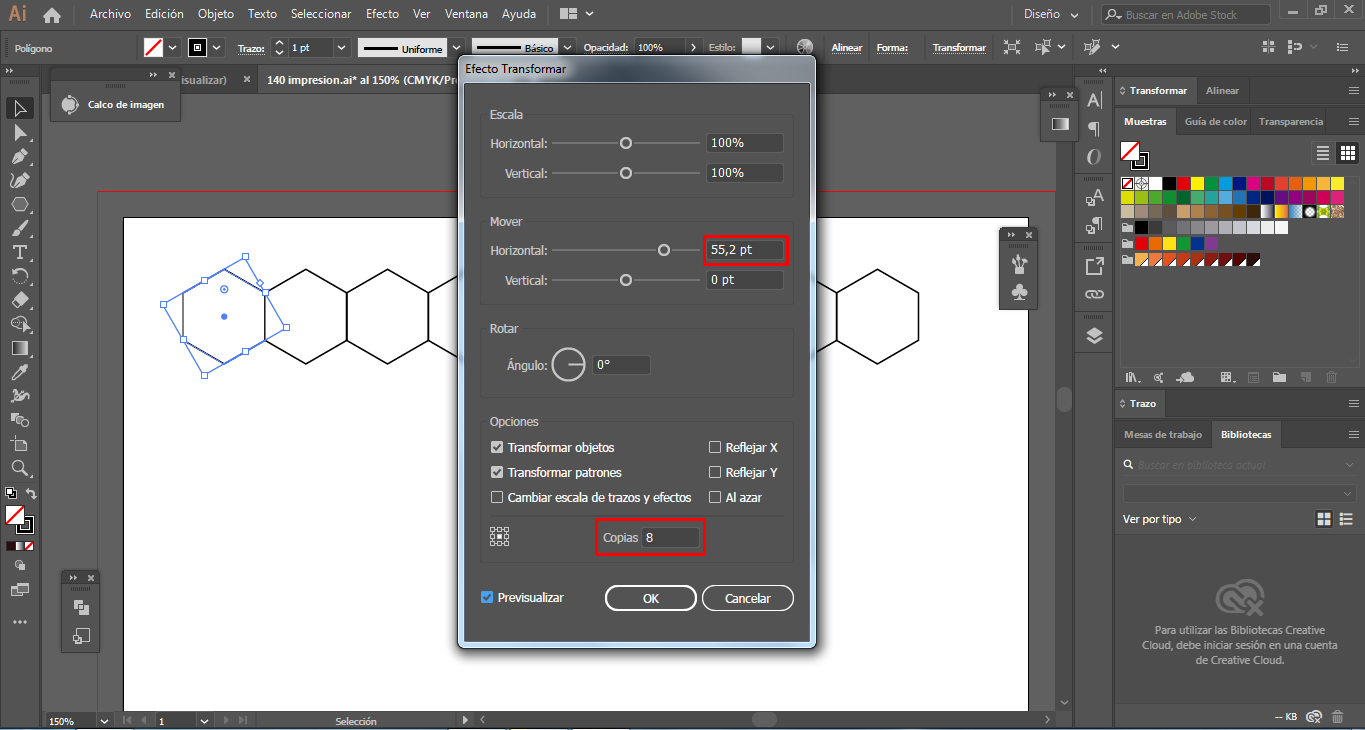Open the Archivo menu
Screen dimensions: 1365x730
click(x=110, y=14)
